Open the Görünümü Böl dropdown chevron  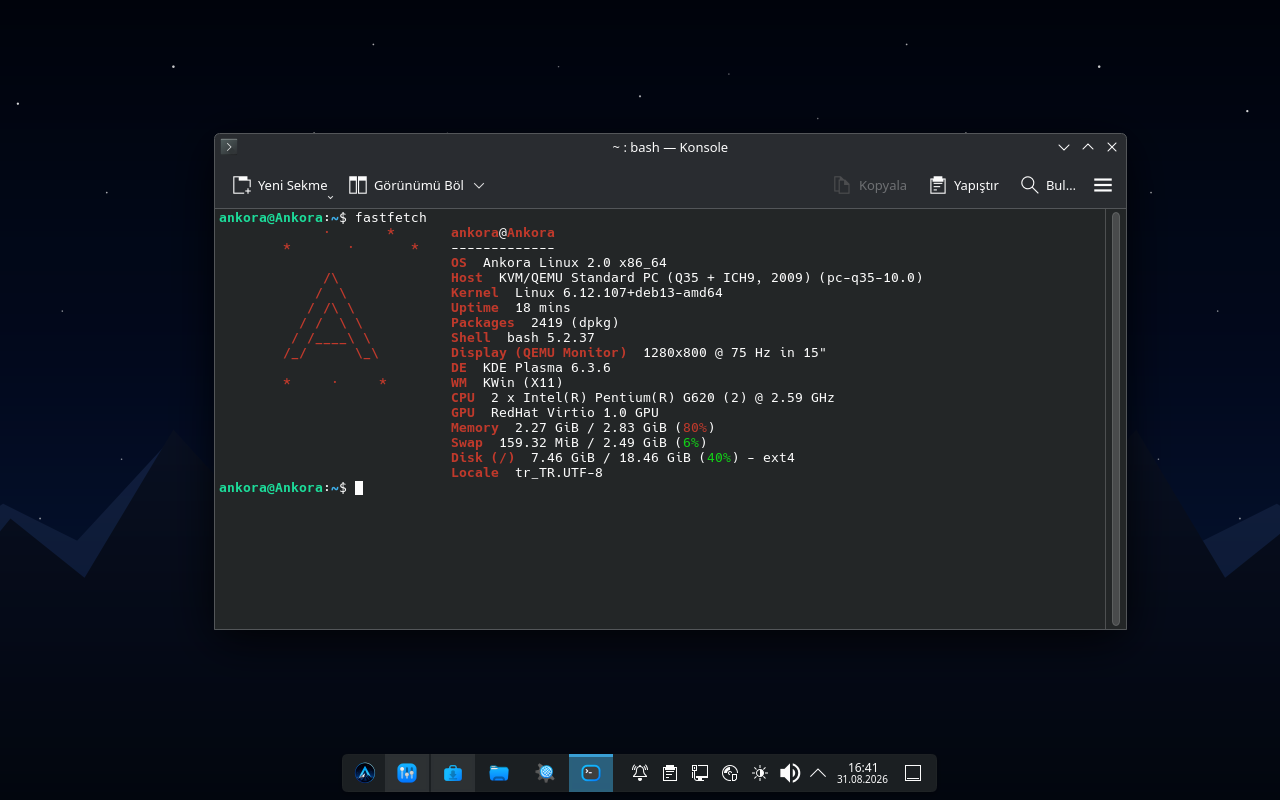click(x=479, y=185)
